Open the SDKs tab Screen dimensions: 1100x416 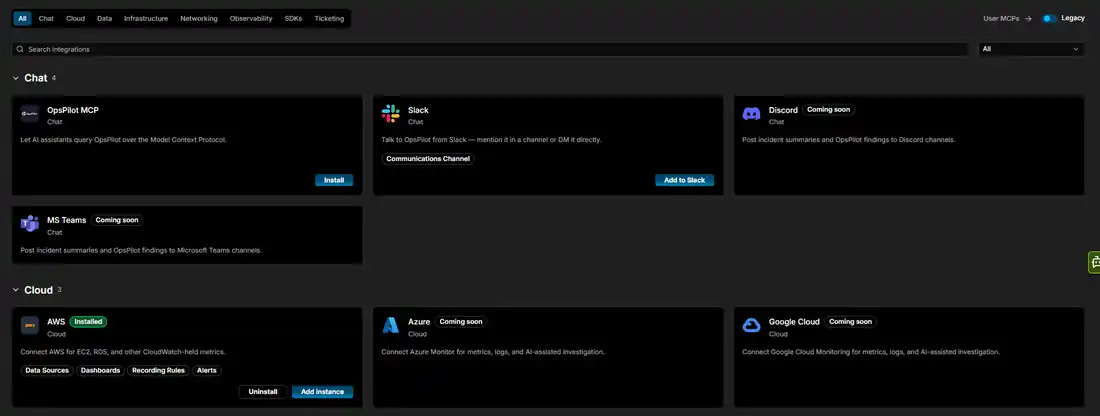pyautogui.click(x=293, y=18)
